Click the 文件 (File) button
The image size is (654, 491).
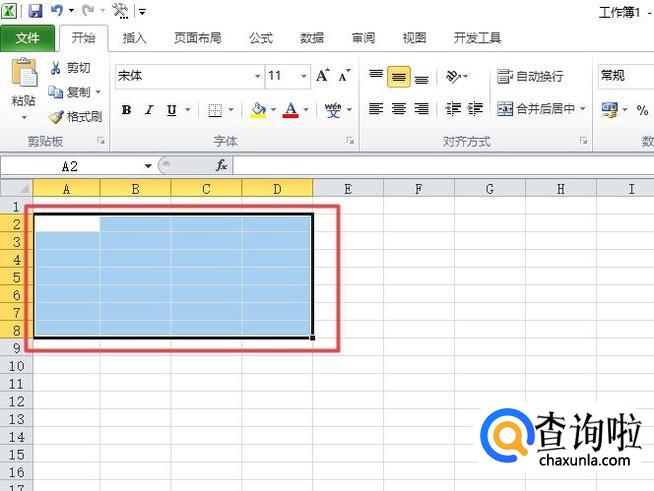point(28,38)
